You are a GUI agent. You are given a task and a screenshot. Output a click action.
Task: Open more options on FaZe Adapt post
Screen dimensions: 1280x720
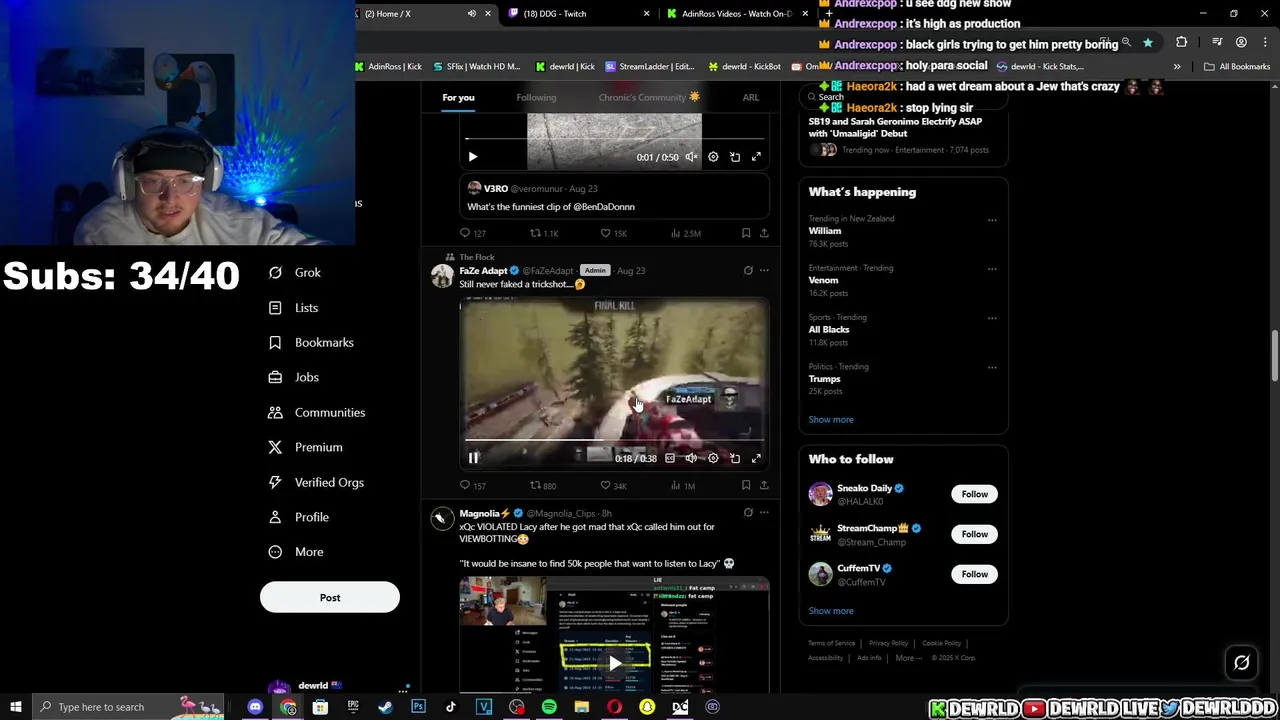tap(764, 270)
